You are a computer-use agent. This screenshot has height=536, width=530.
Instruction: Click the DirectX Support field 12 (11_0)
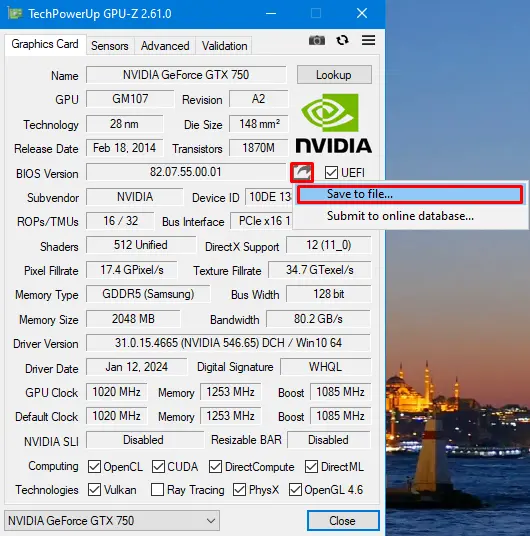pyautogui.click(x=329, y=245)
